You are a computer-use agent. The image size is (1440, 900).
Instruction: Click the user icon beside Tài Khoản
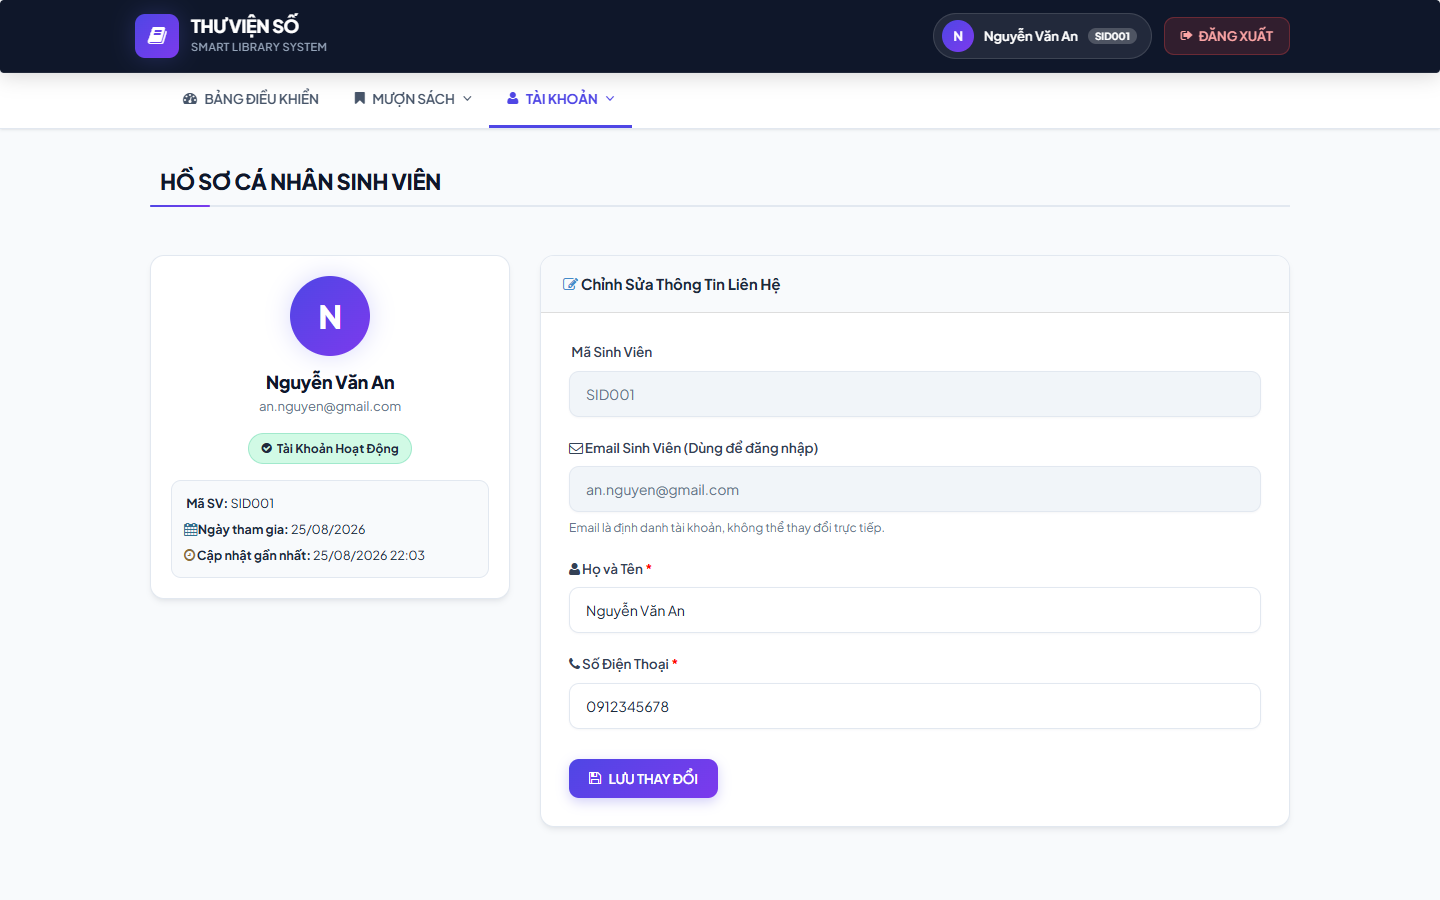pos(513,99)
